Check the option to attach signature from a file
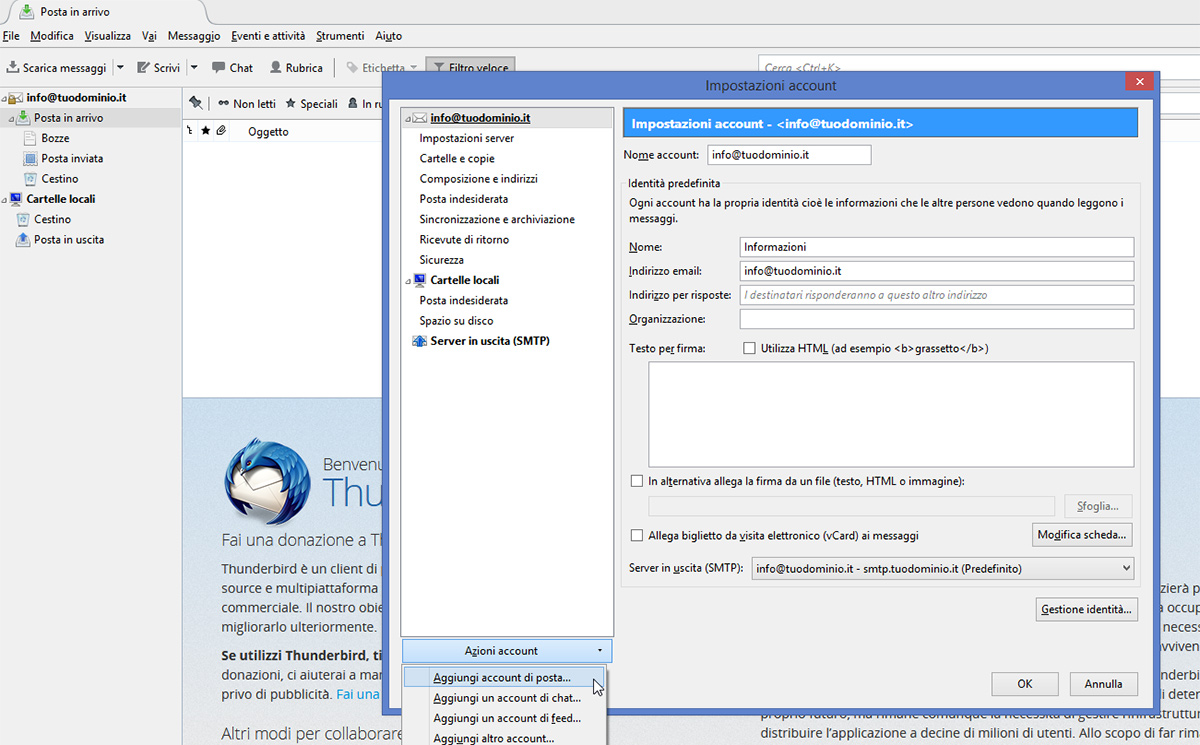This screenshot has width=1200, height=745. pyautogui.click(x=637, y=481)
